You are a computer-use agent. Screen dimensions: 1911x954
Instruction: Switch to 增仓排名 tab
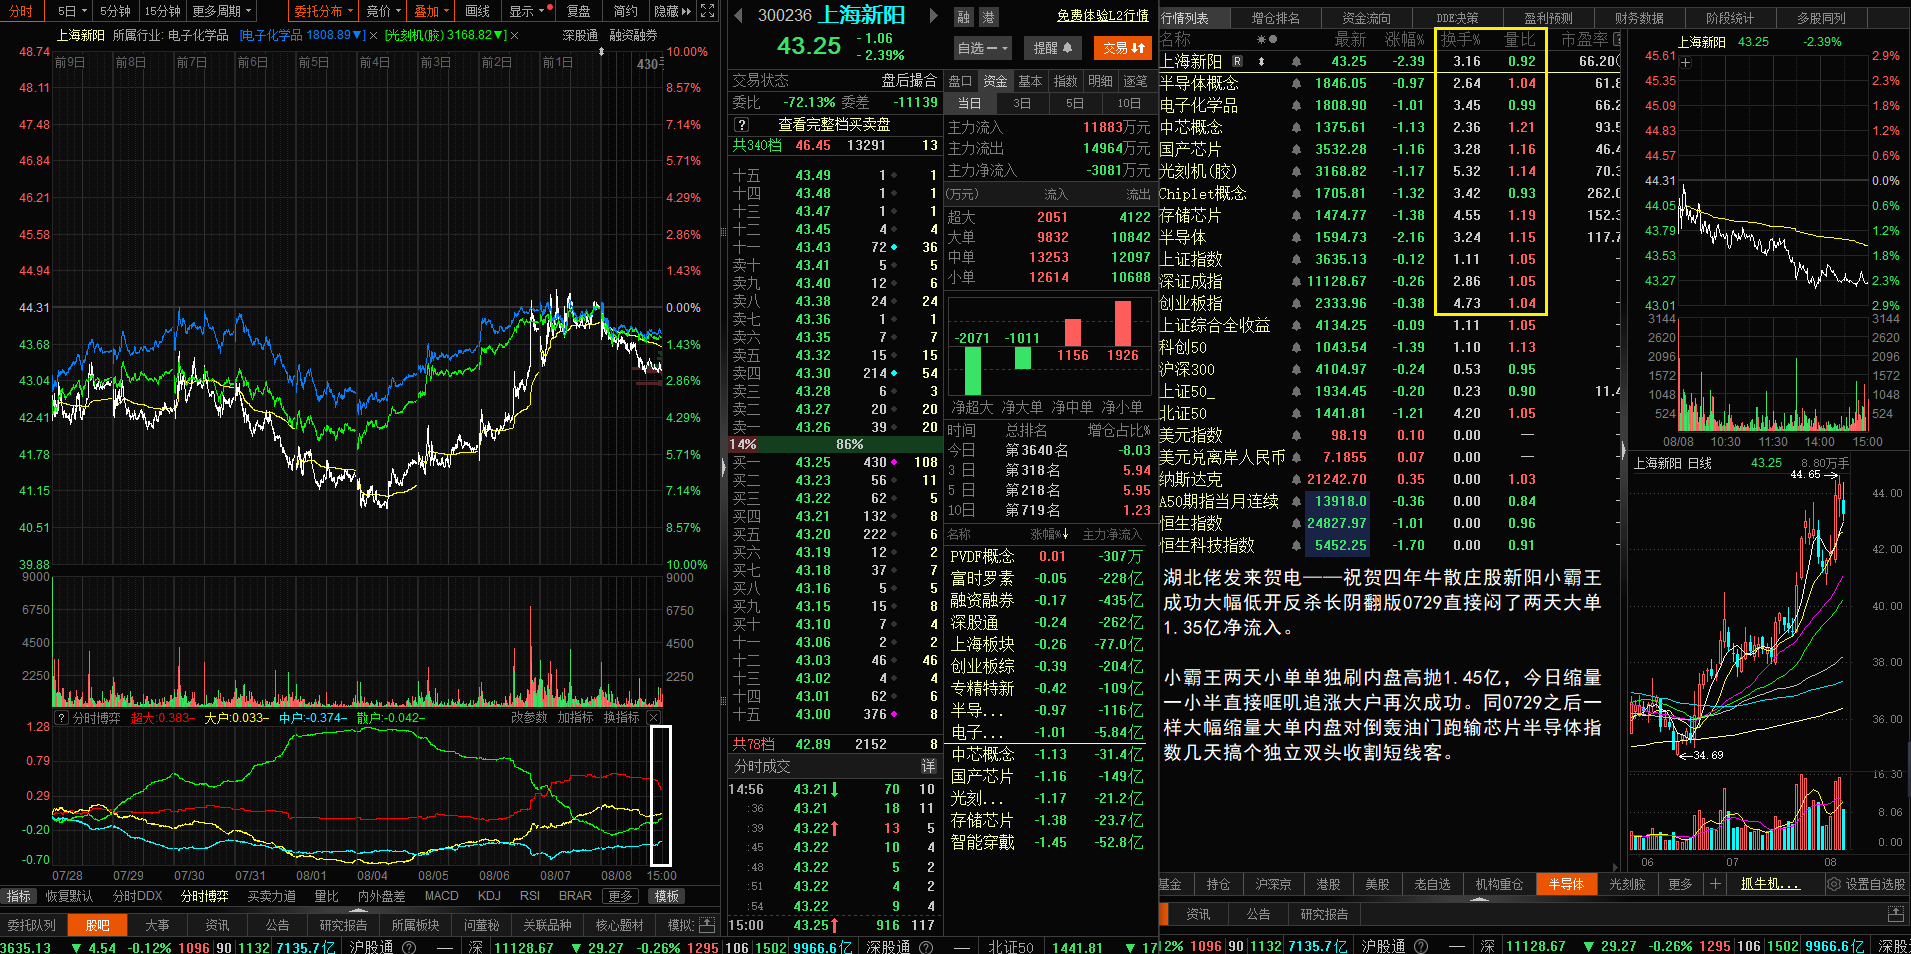click(1275, 18)
